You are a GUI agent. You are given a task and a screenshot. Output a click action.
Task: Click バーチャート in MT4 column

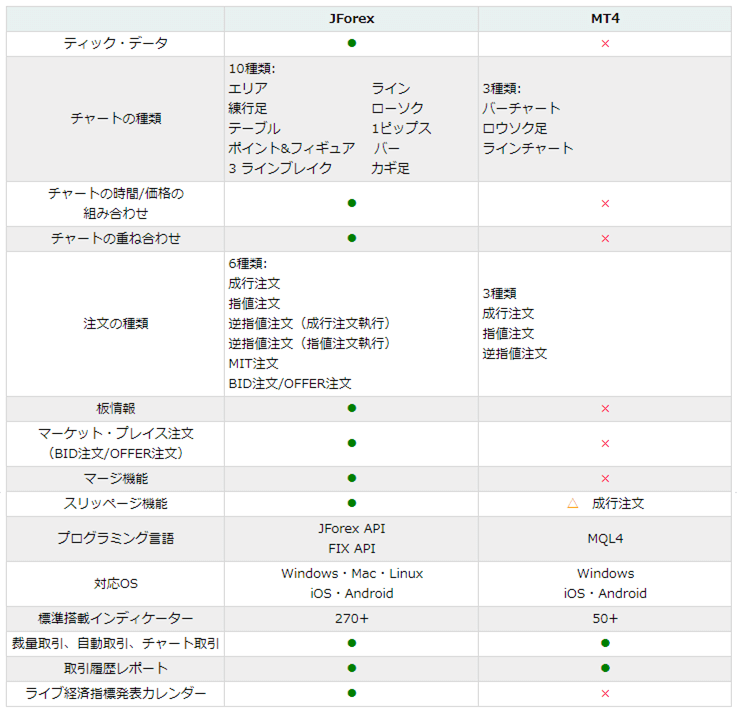521,109
